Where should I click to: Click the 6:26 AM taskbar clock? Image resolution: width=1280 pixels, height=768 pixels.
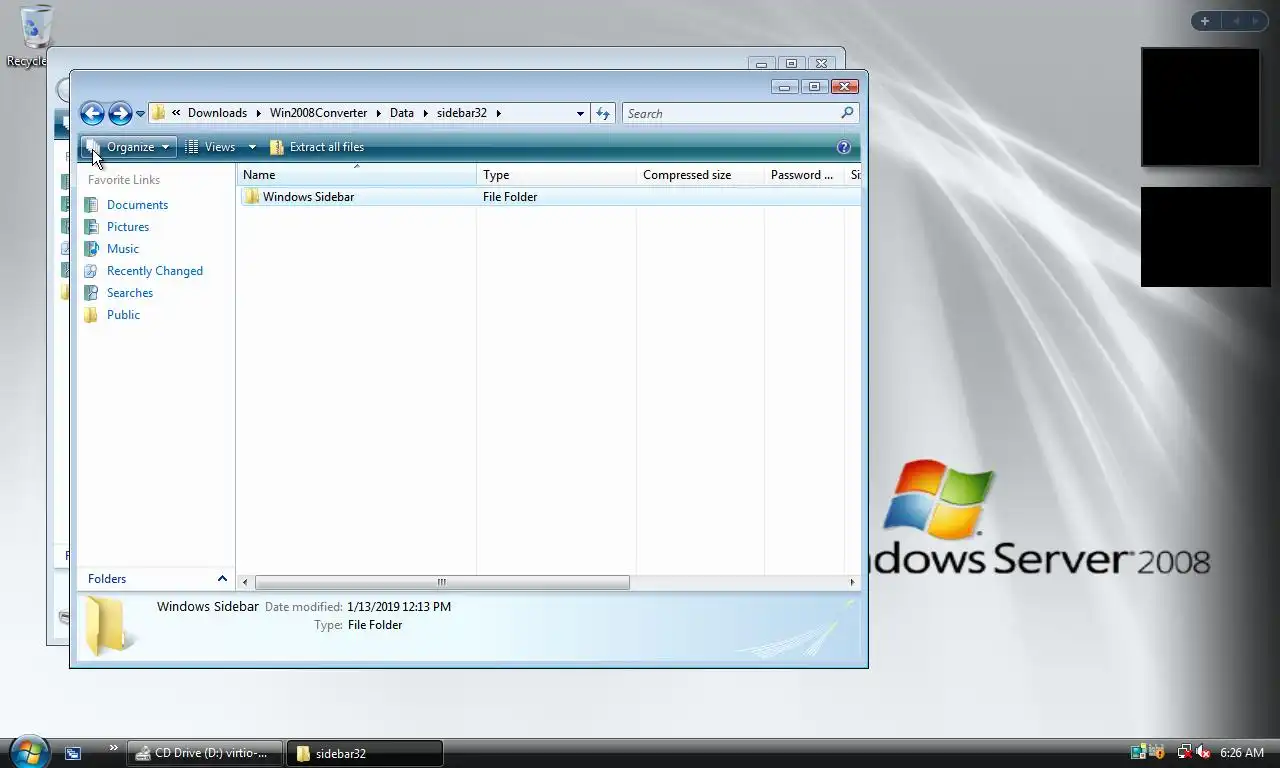coord(1242,753)
